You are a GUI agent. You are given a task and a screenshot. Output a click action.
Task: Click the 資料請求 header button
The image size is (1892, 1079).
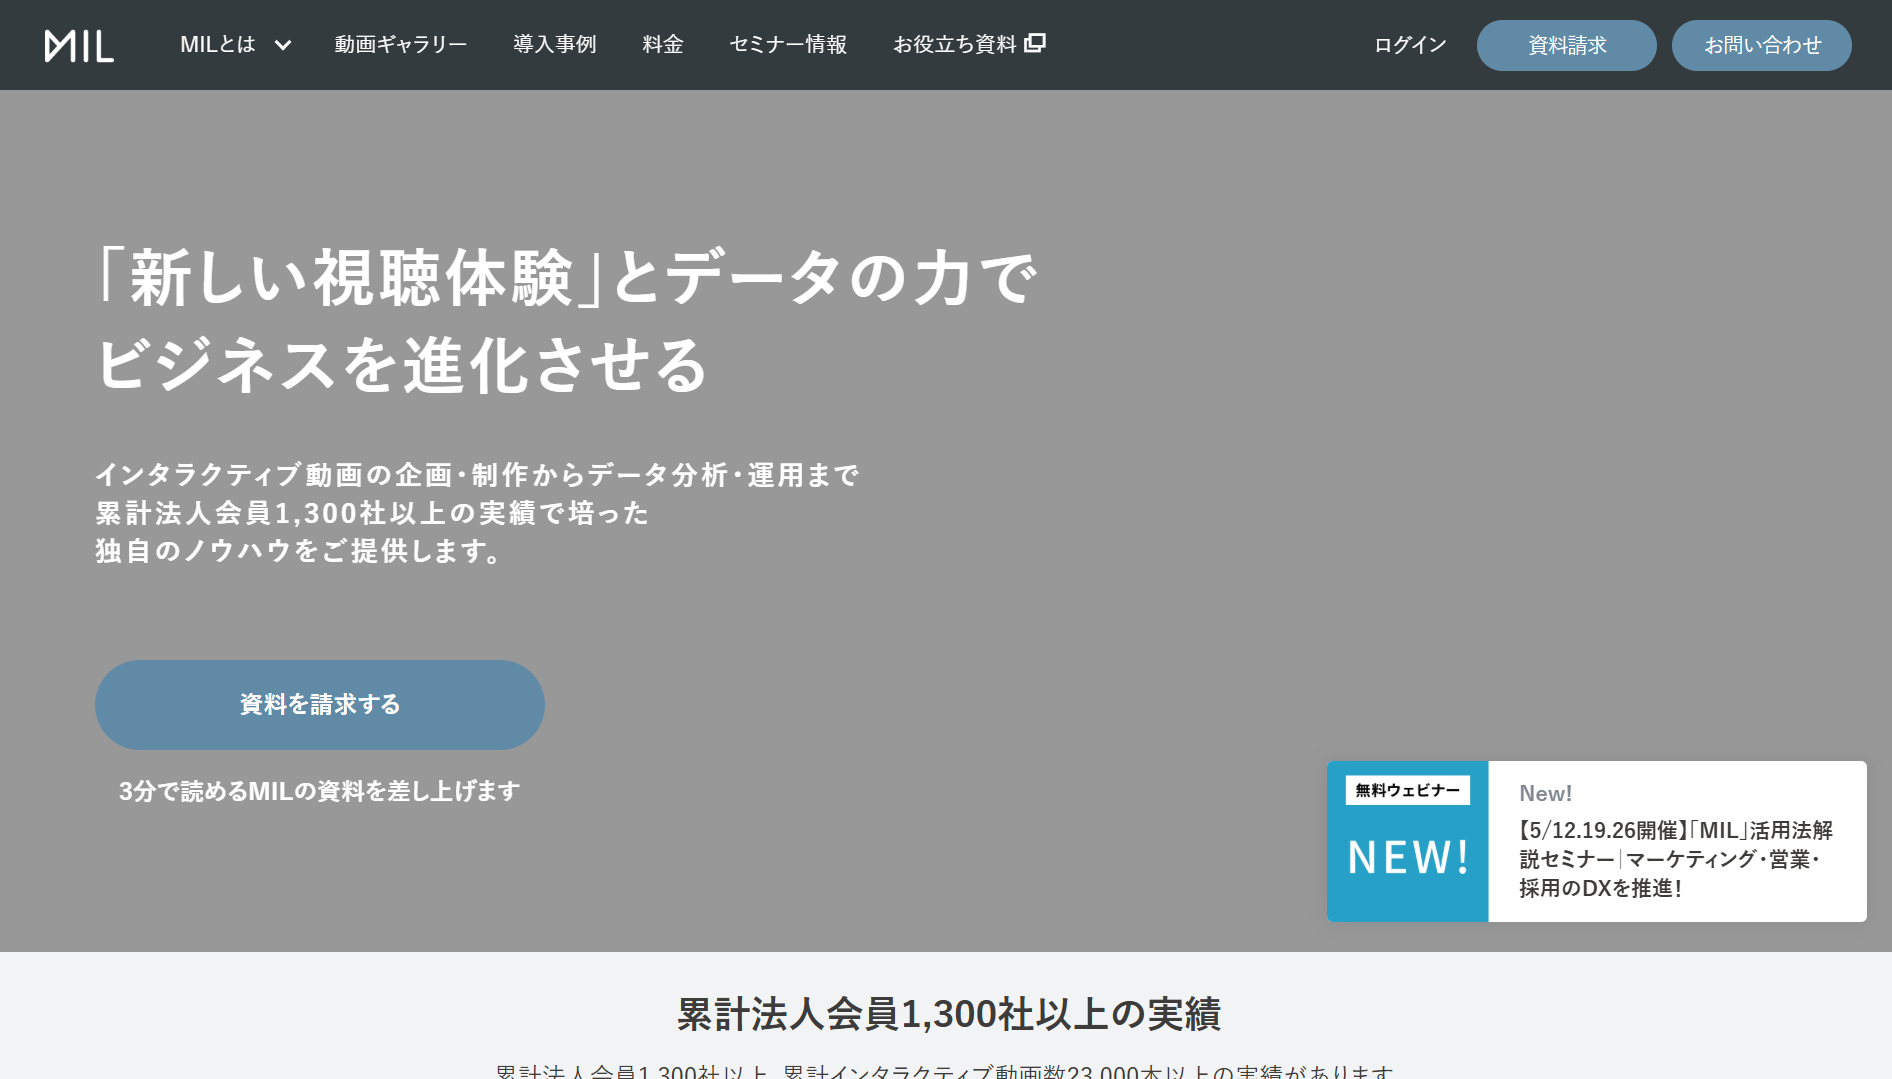pyautogui.click(x=1567, y=45)
